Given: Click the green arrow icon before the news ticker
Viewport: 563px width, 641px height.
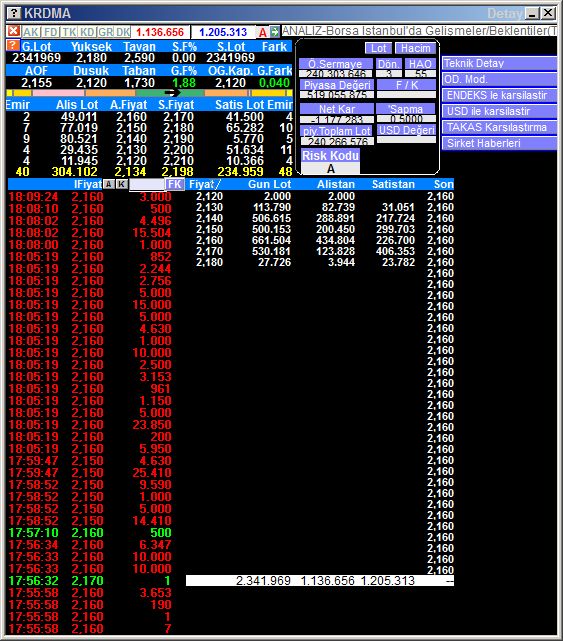Looking at the screenshot, I should 274,31.
